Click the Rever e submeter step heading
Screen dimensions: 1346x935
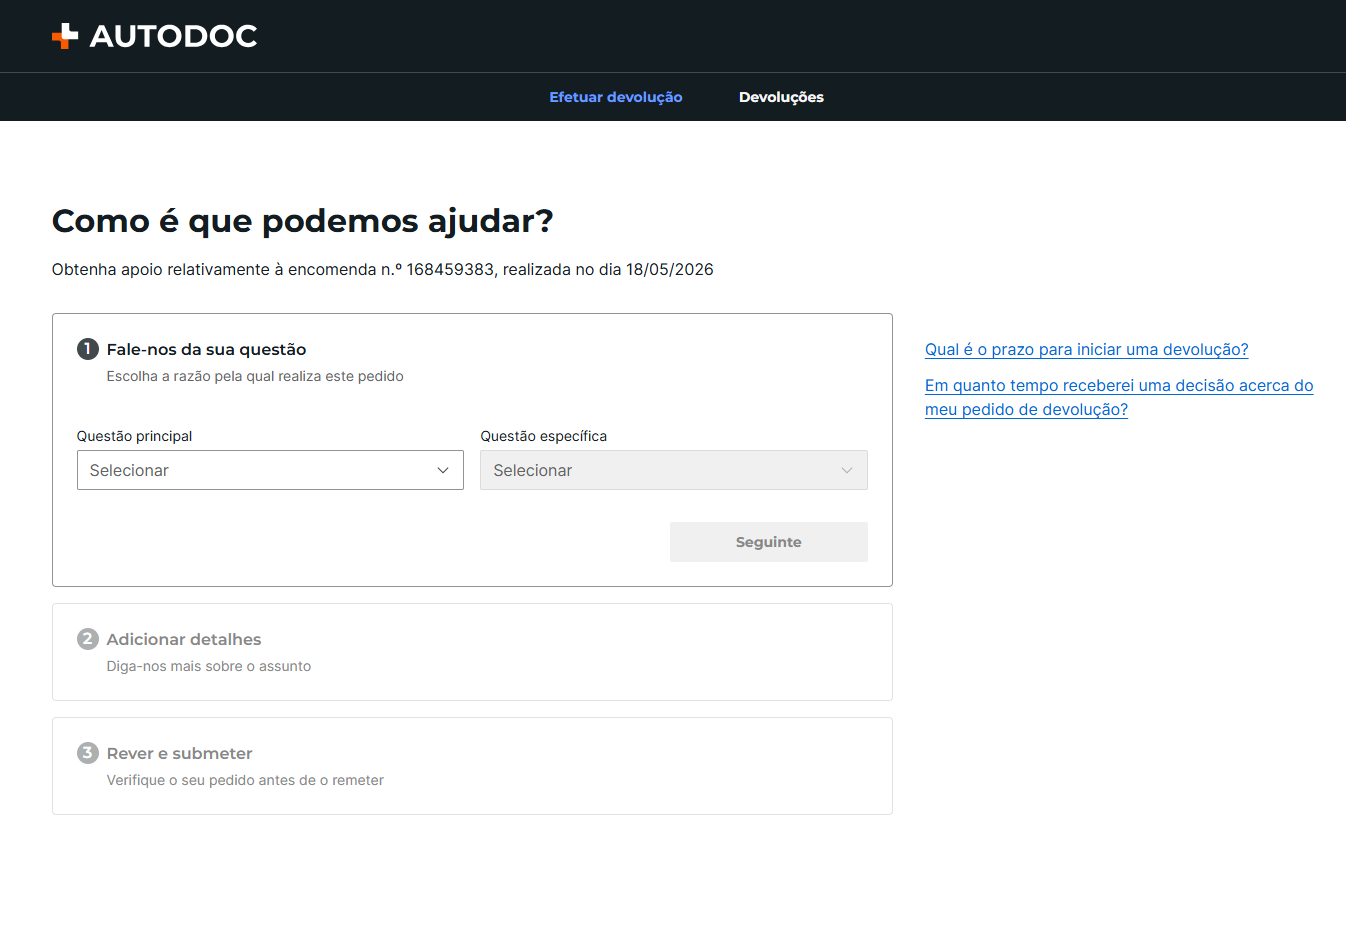(x=180, y=753)
